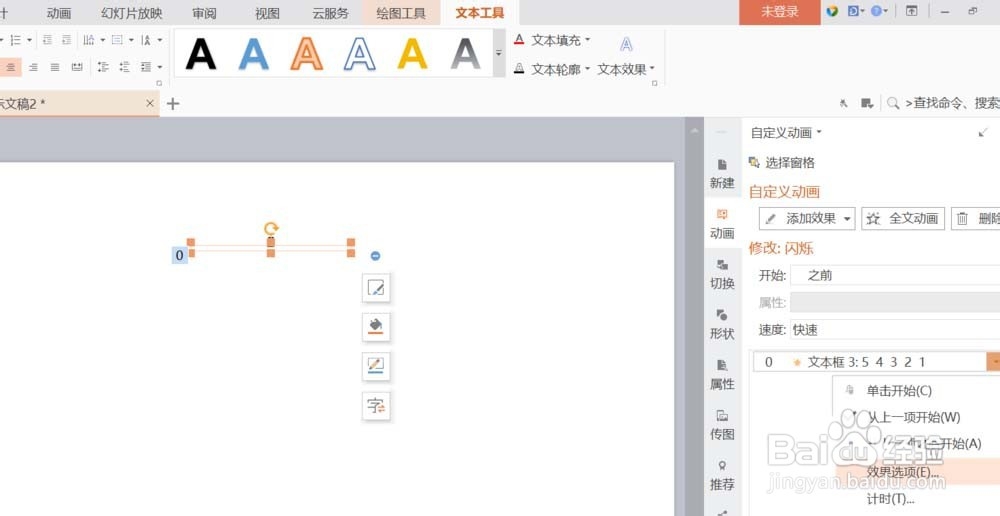
Task: Click the shape style floating button
Action: (x=376, y=288)
